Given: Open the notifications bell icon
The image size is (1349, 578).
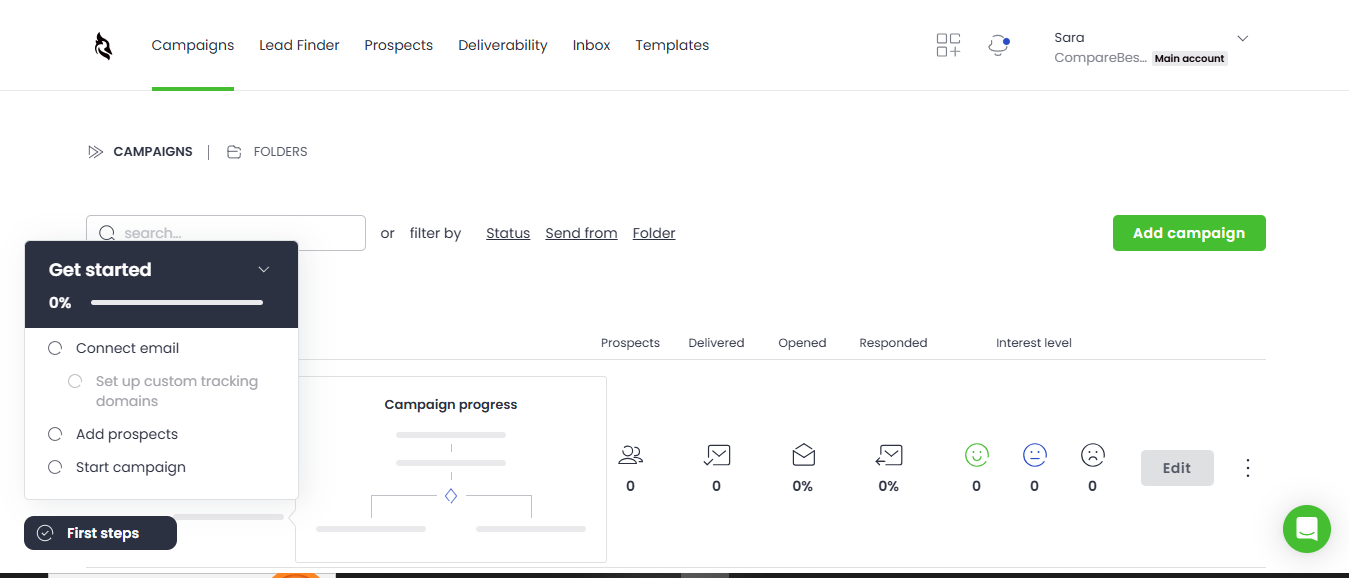Looking at the screenshot, I should click(997, 46).
